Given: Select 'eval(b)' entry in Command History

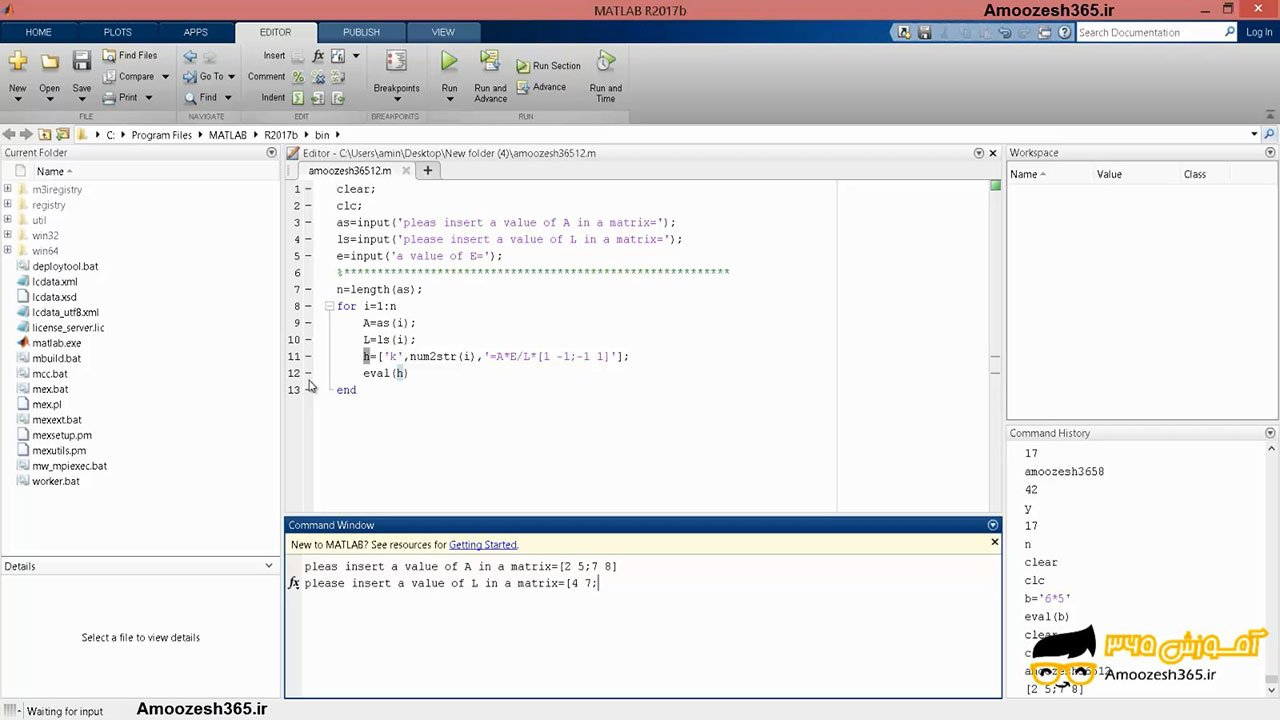Looking at the screenshot, I should pyautogui.click(x=1046, y=617).
